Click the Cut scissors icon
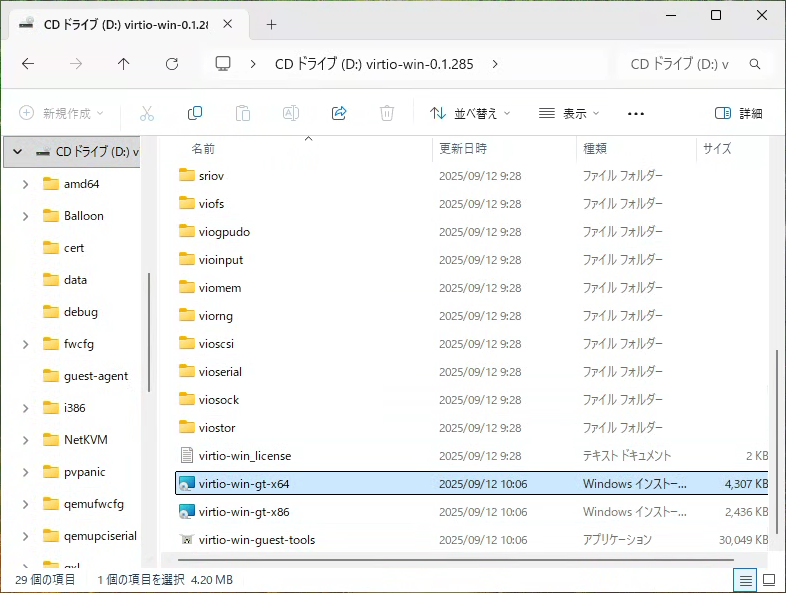786x593 pixels. tap(147, 113)
